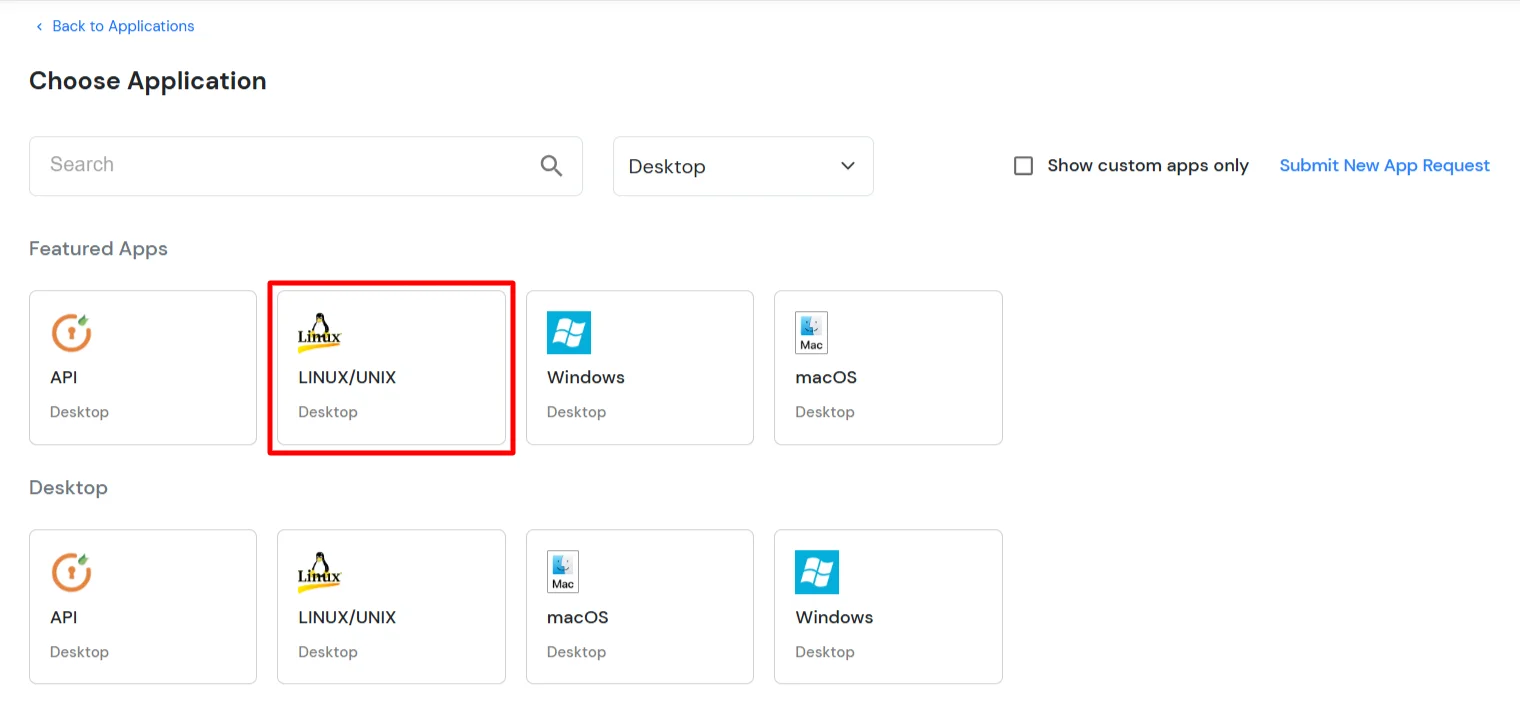Pick the Windows logo icon in the Desktop section
This screenshot has width=1520, height=706.
pyautogui.click(x=817, y=572)
